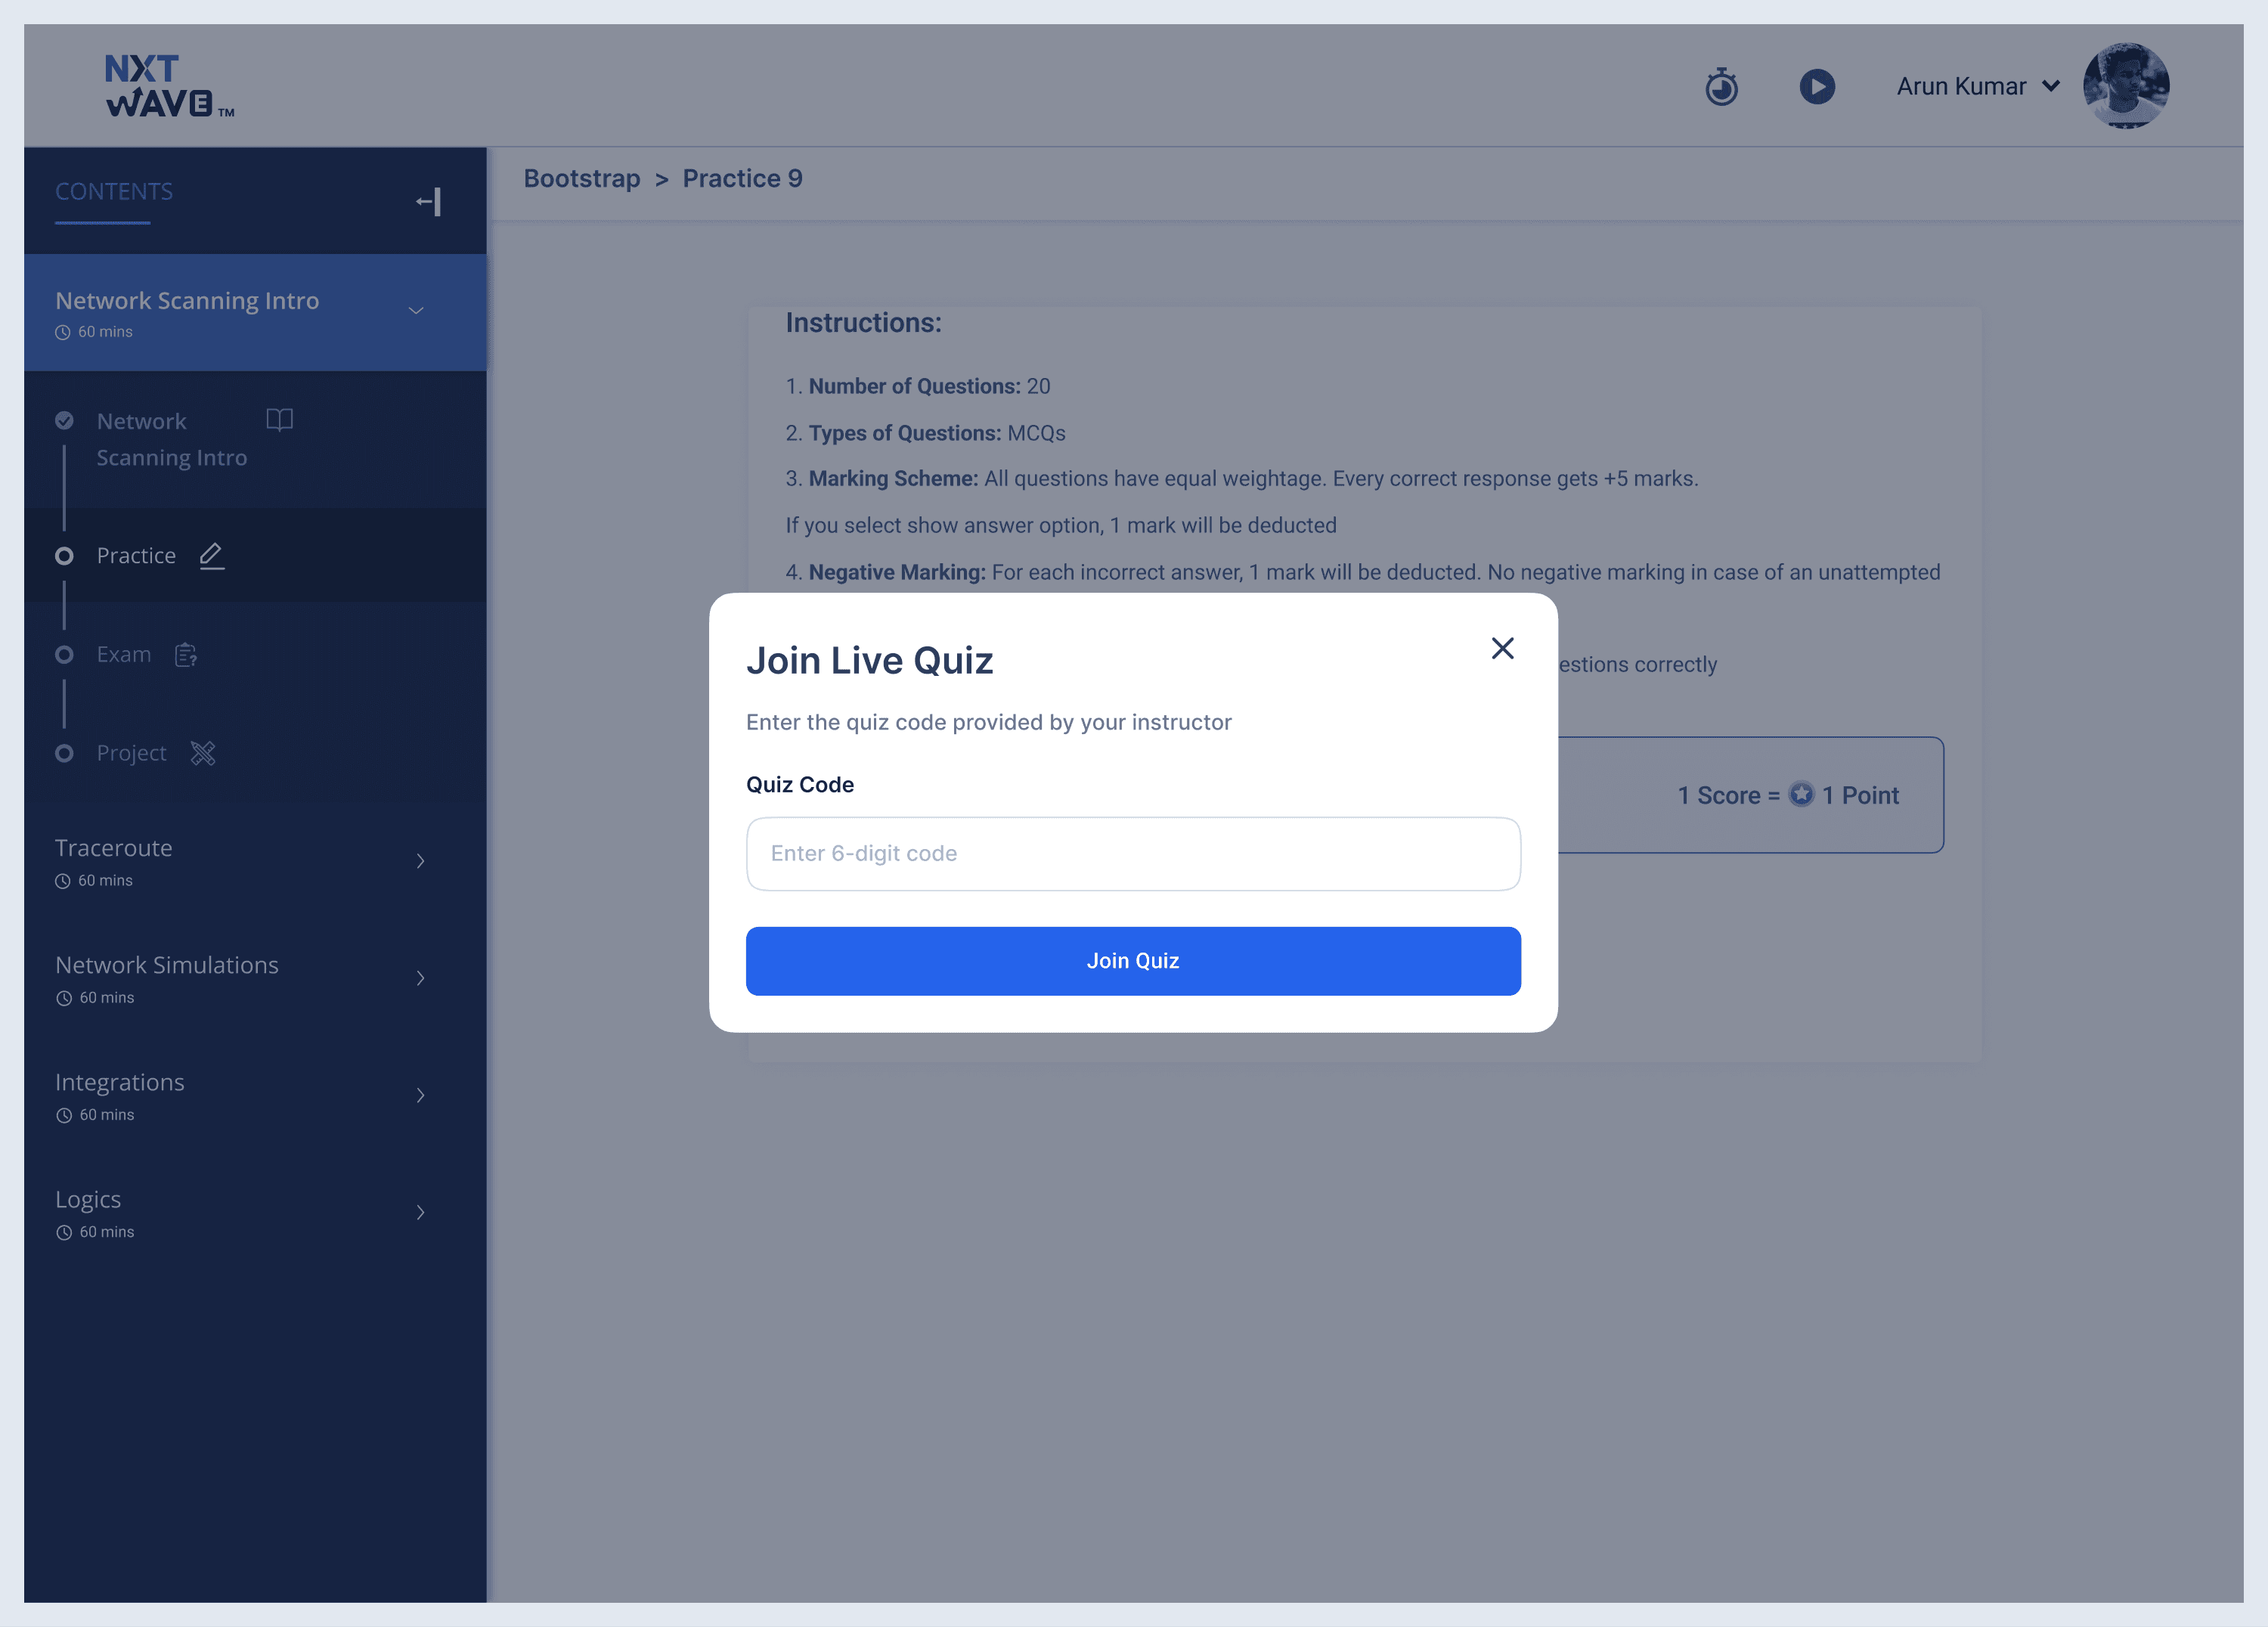Select the Project step radio circle

[64, 753]
